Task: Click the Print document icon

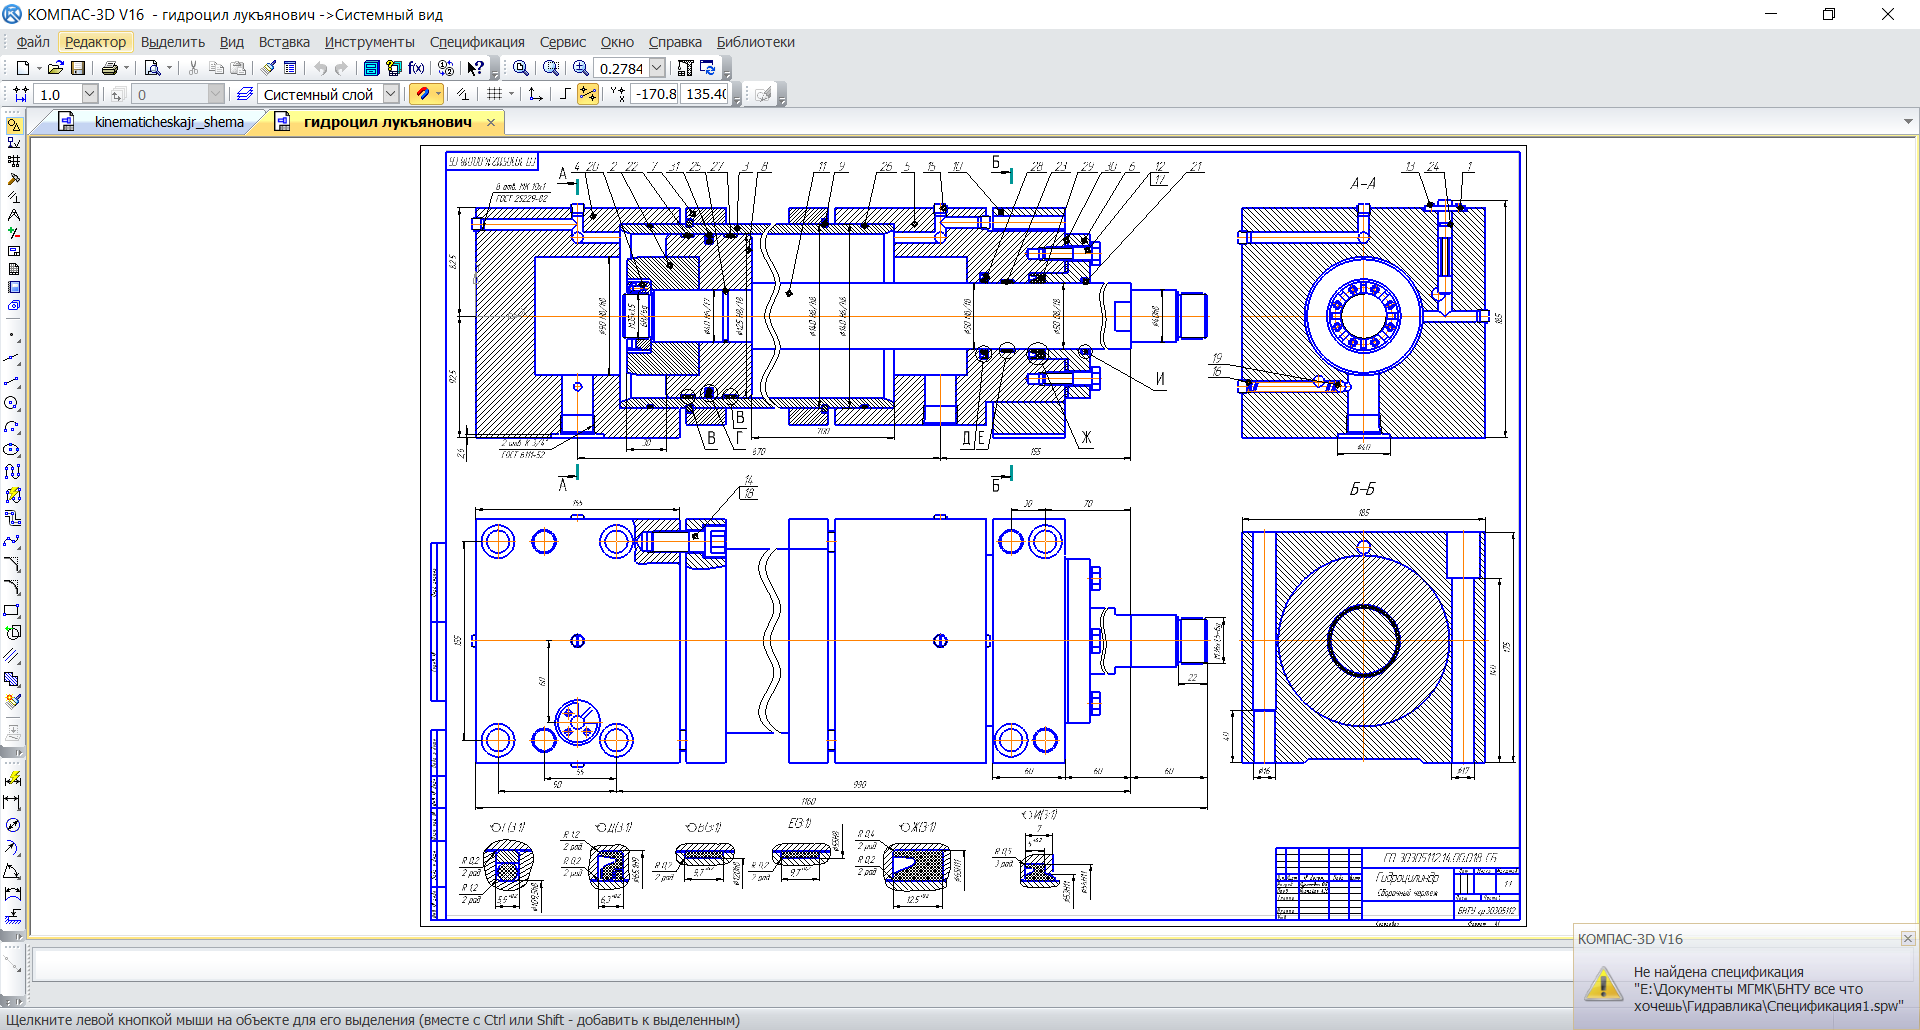Action: point(109,68)
